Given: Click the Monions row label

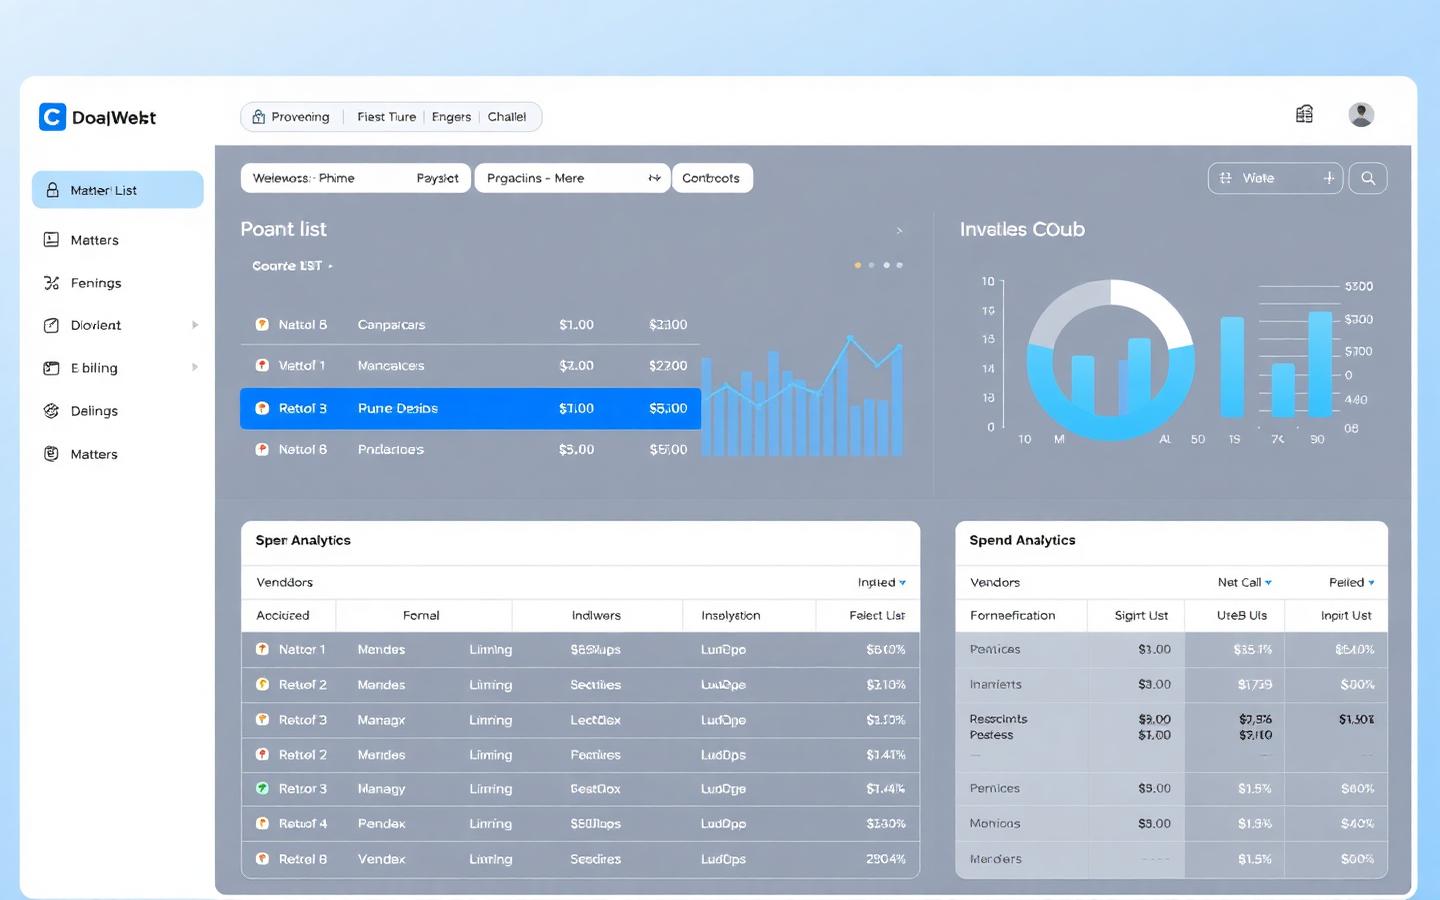Looking at the screenshot, I should coord(995,823).
